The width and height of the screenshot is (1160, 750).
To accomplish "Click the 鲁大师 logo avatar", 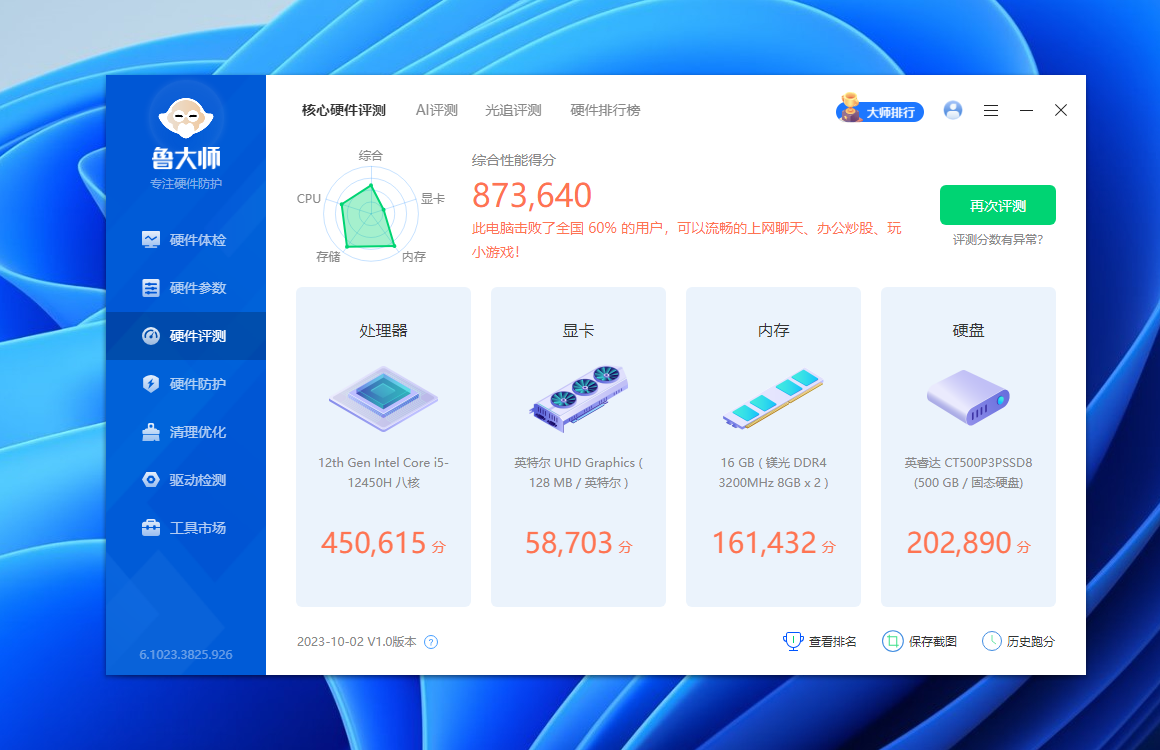I will [186, 117].
